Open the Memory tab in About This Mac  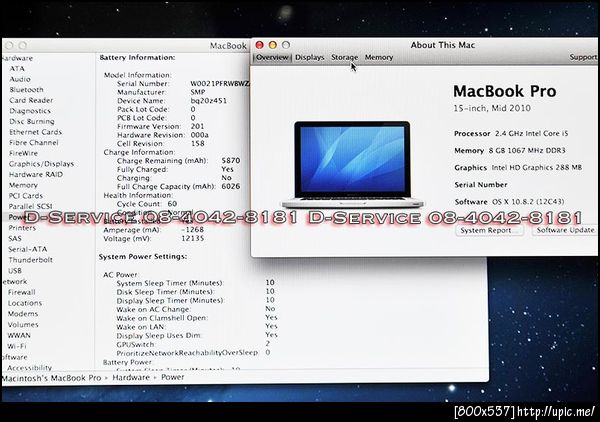pyautogui.click(x=379, y=57)
